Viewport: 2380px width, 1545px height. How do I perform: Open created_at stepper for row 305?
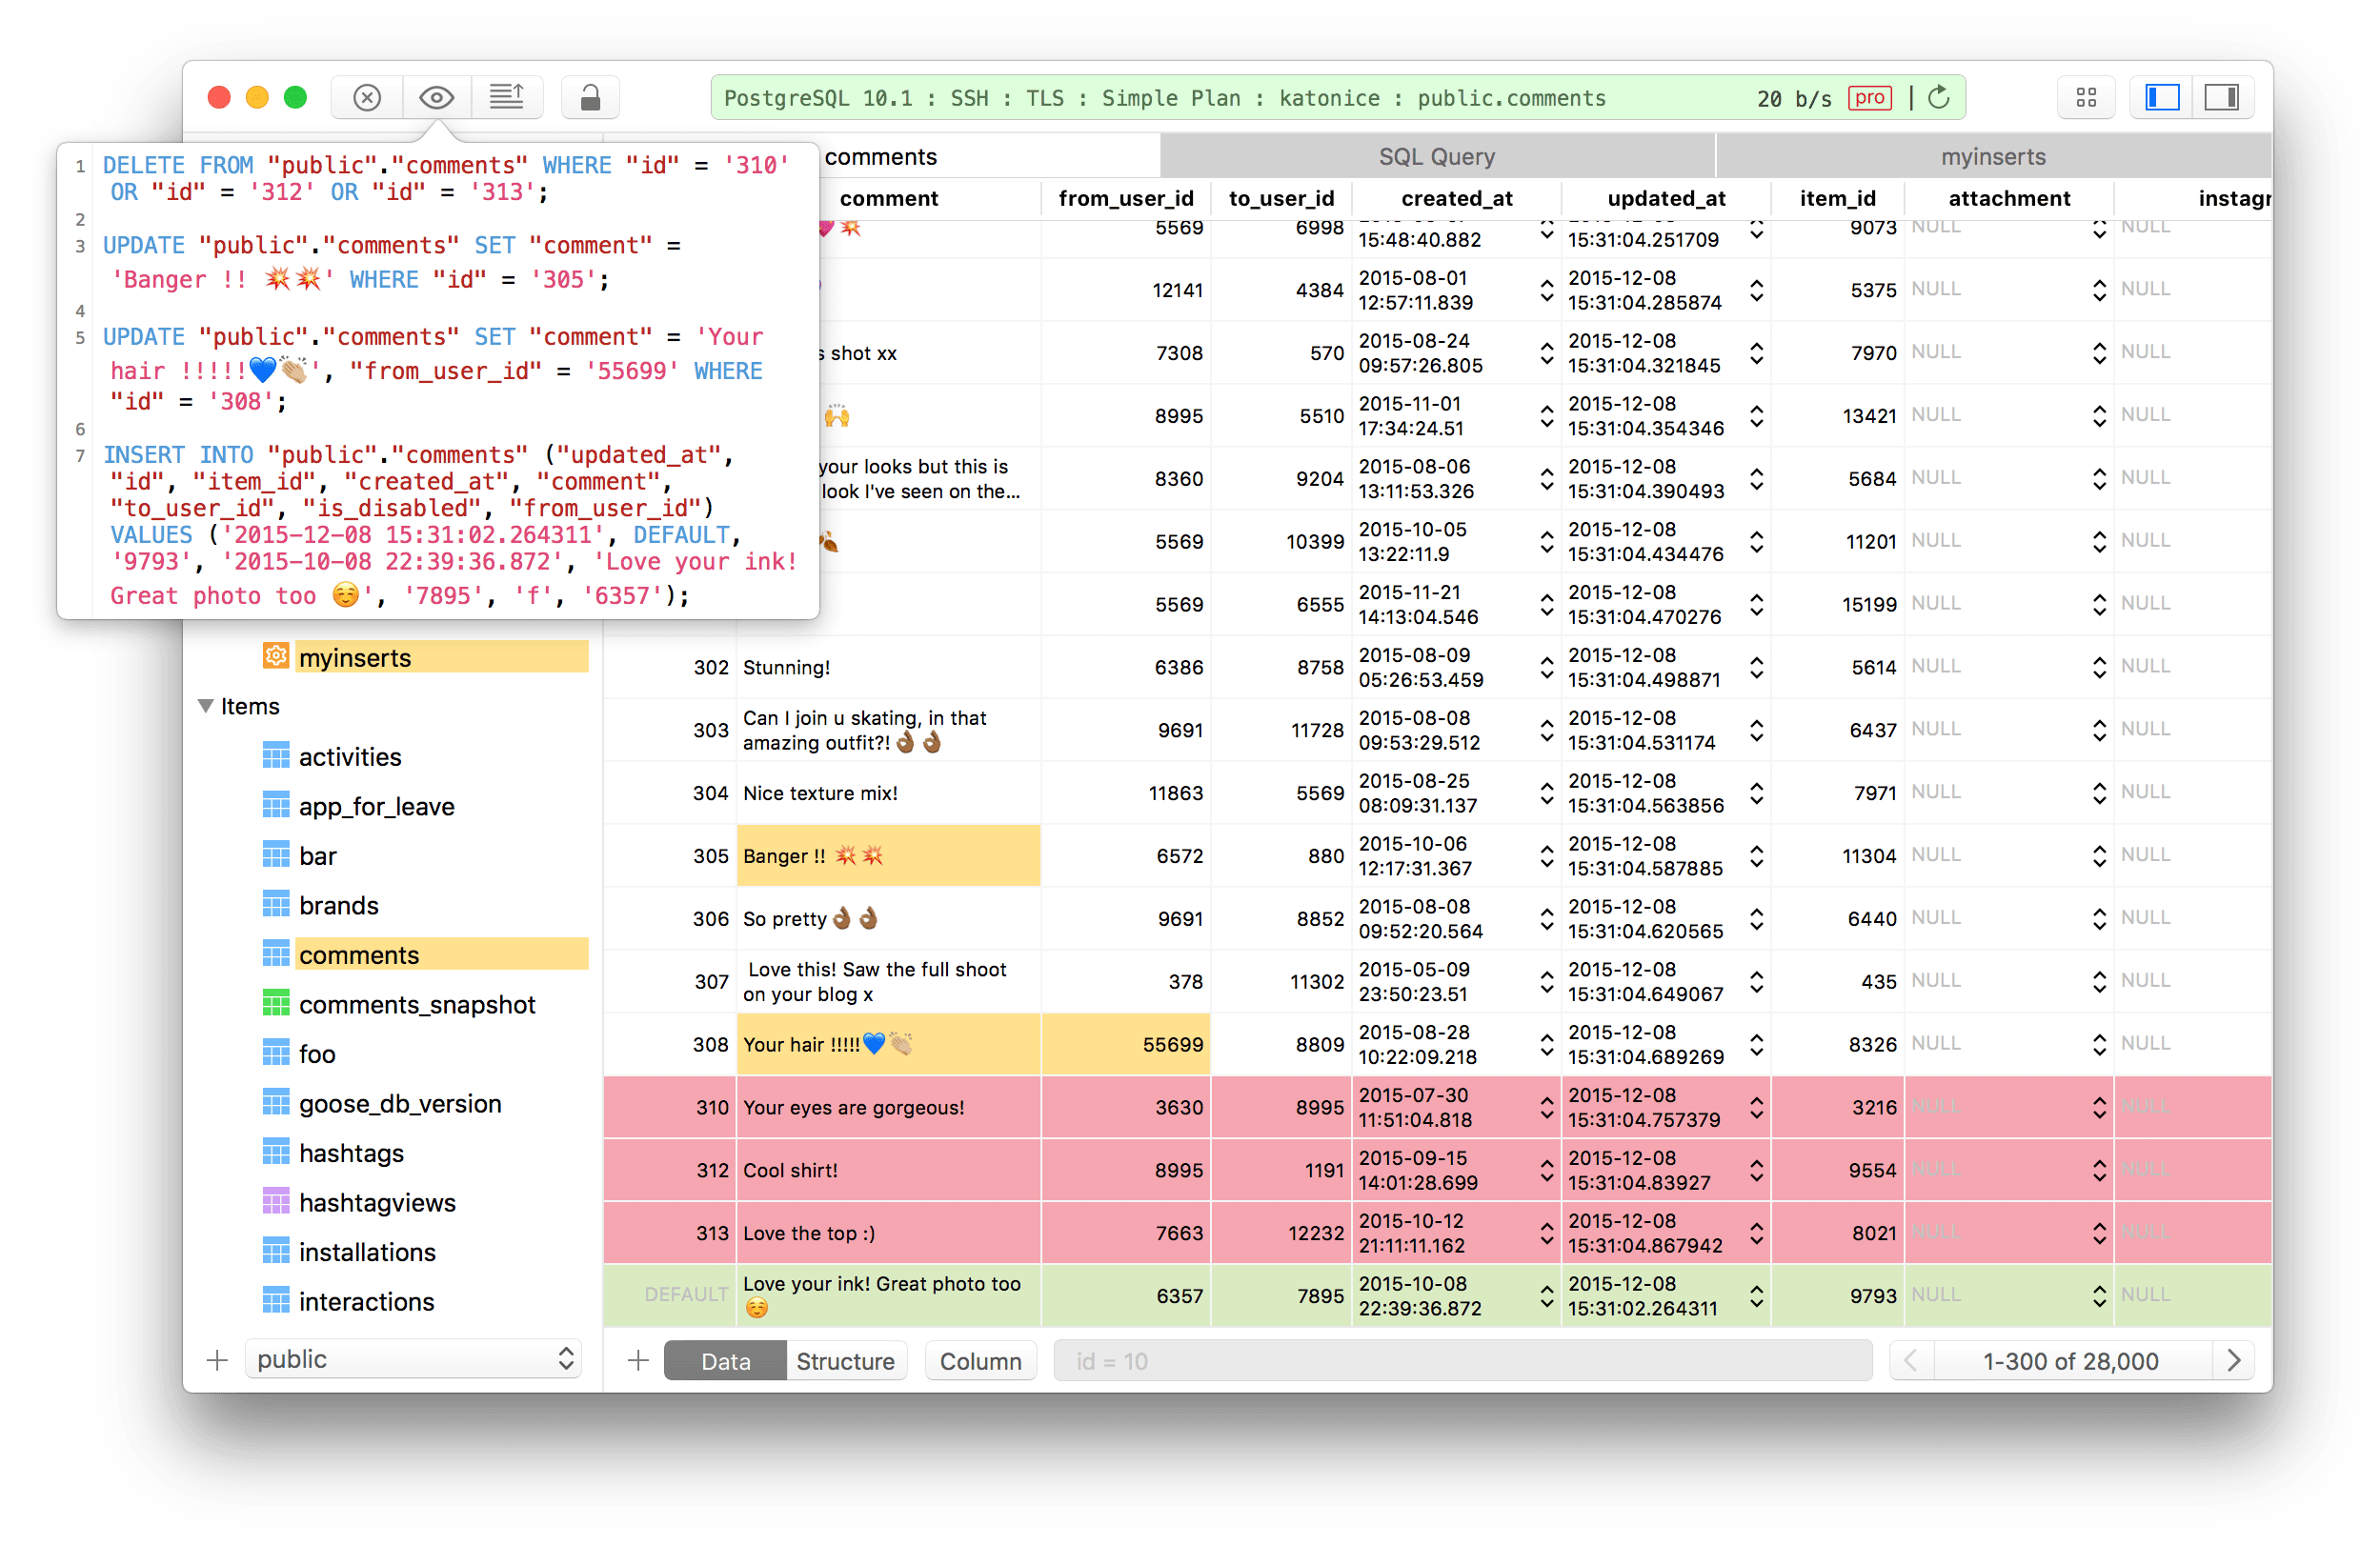coord(1546,855)
